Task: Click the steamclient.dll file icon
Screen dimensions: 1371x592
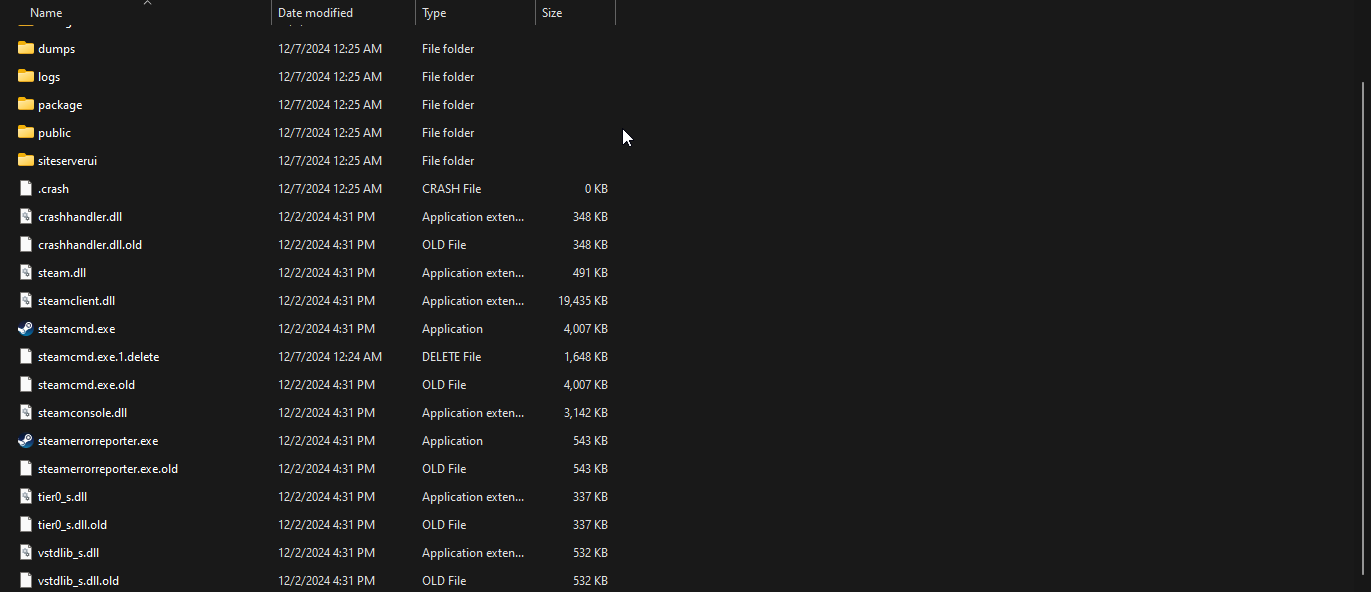Action: (x=26, y=300)
